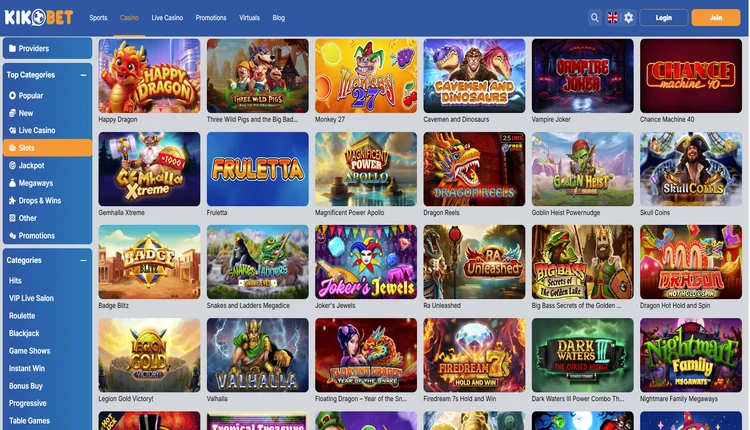Go to Live Casino in top navigation
The image size is (750, 430).
[167, 18]
